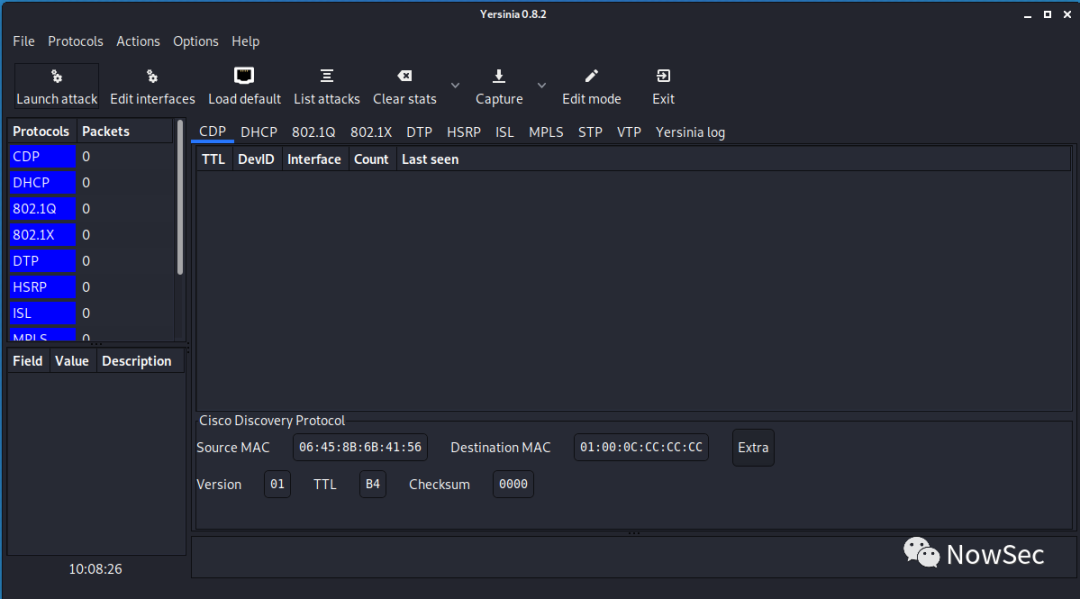Select the HSRP row in Protocols list

(90, 287)
